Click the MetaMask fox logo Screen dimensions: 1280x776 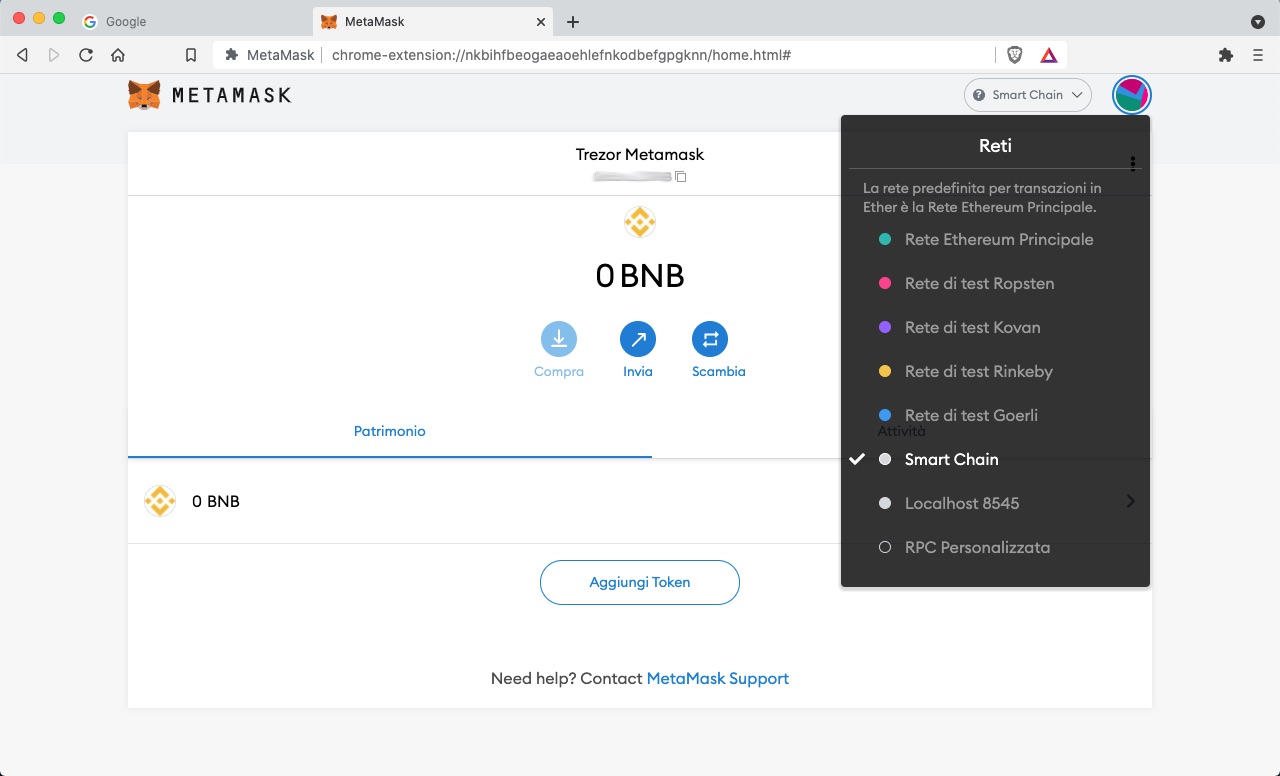(x=144, y=95)
